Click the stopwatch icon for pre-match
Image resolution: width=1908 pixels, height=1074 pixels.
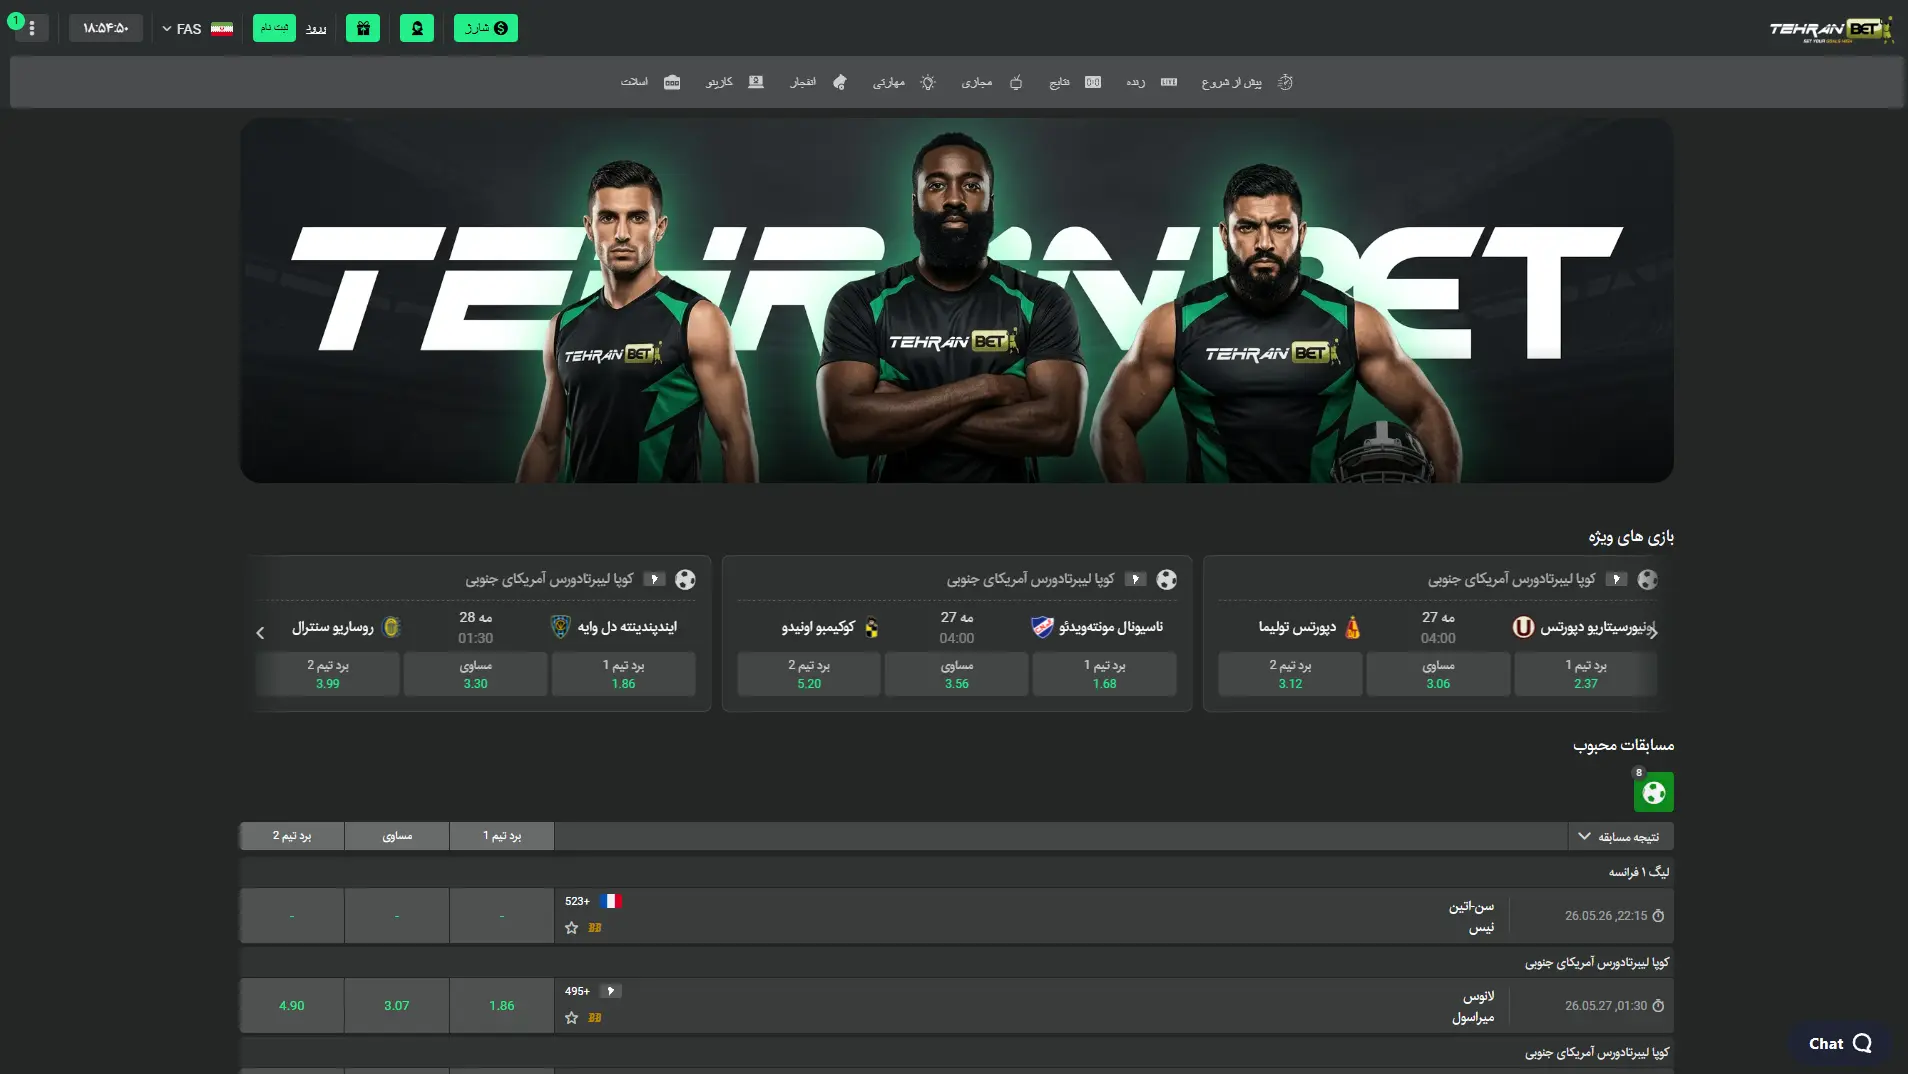[1285, 82]
